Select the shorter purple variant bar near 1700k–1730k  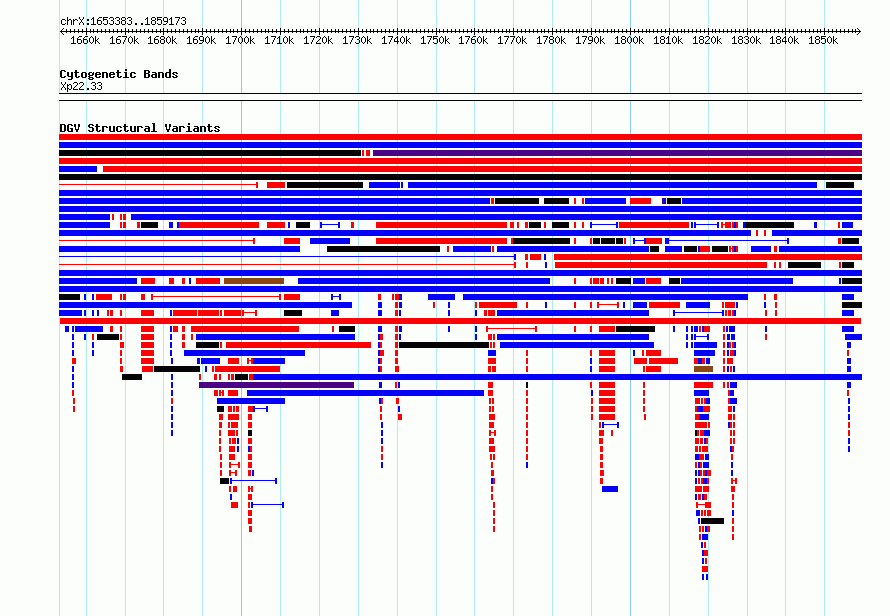[x=276, y=385]
